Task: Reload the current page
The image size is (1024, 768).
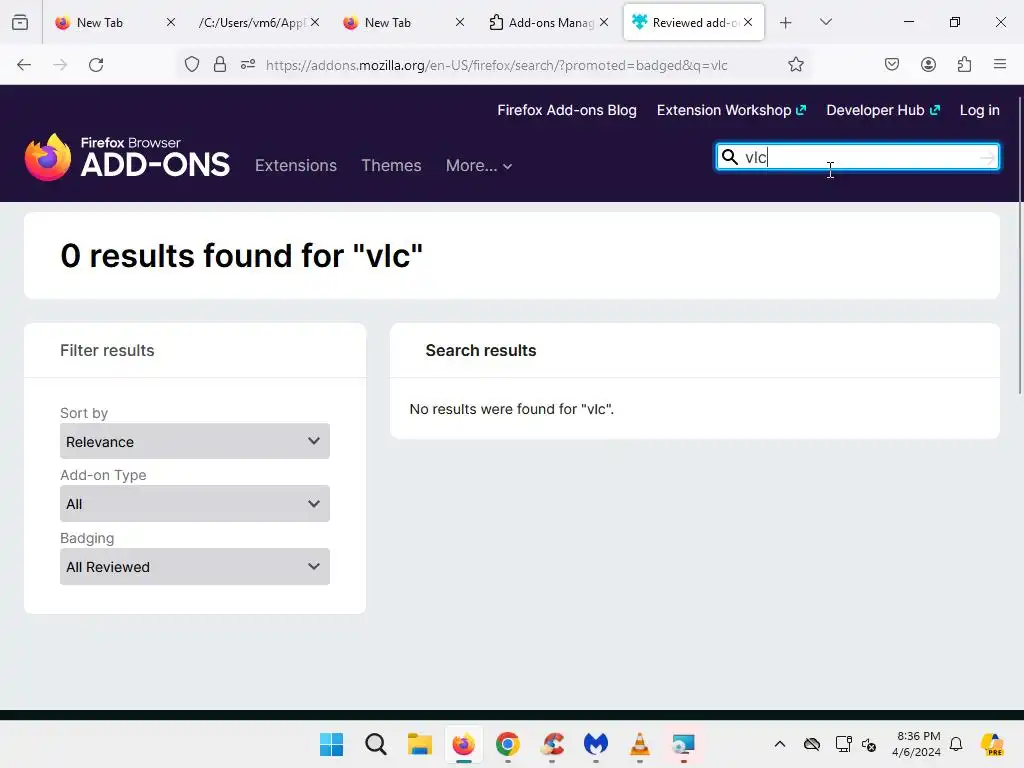Action: click(x=96, y=65)
